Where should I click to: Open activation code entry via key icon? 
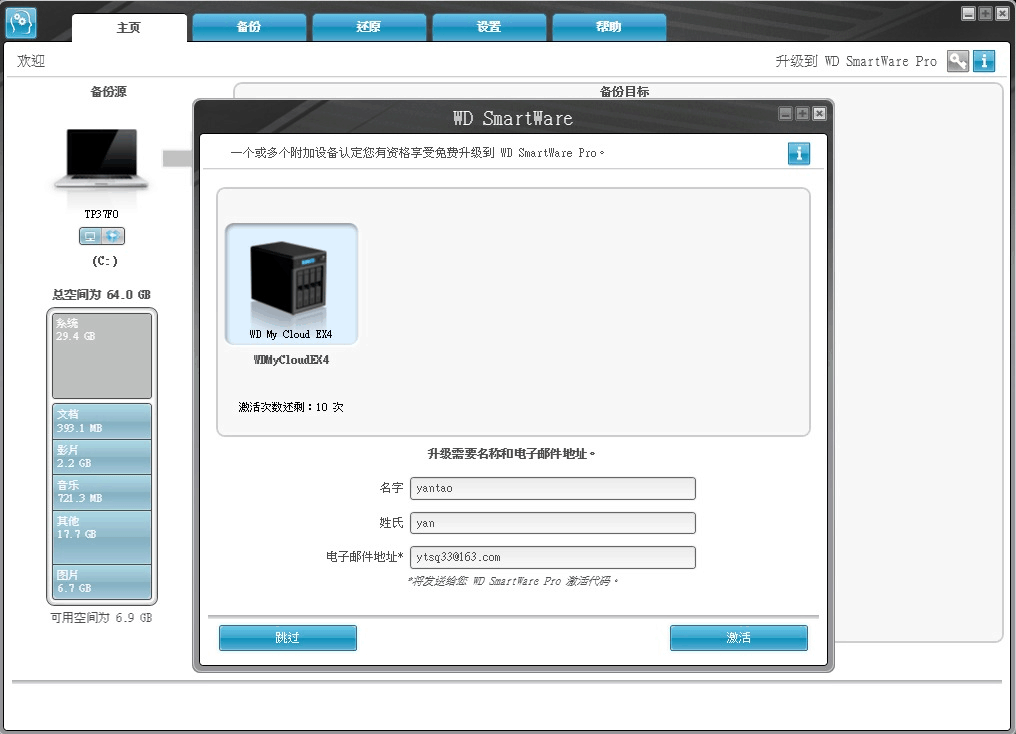[x=957, y=61]
